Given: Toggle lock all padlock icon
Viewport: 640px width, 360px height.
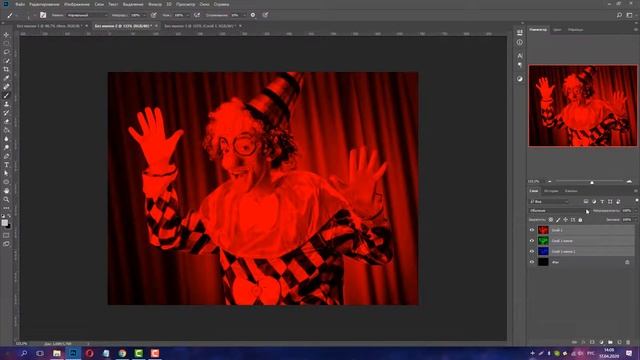Looking at the screenshot, I should [580, 220].
